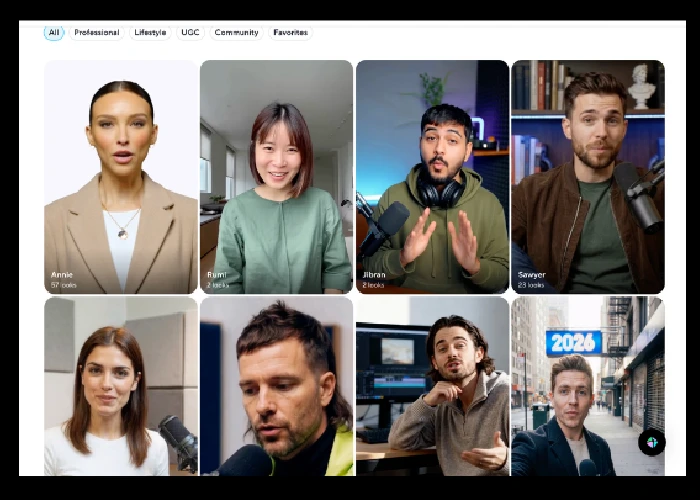The image size is (700, 500).
Task: Select the street avatar with 2026 sign
Action: [587, 385]
